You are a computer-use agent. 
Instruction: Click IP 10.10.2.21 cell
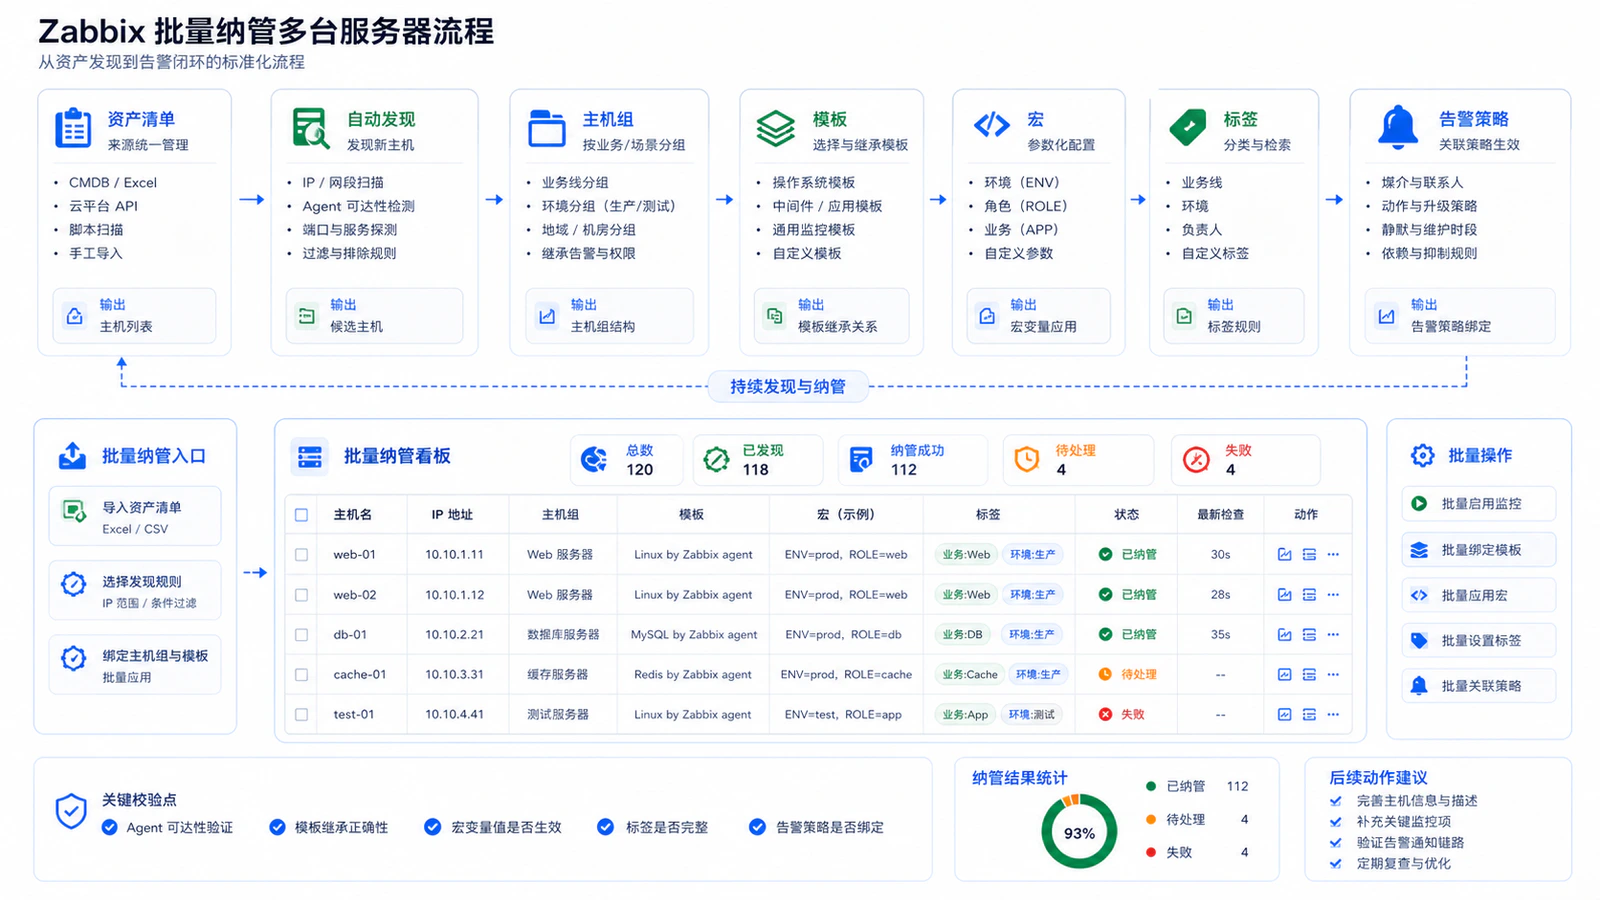[x=454, y=634]
